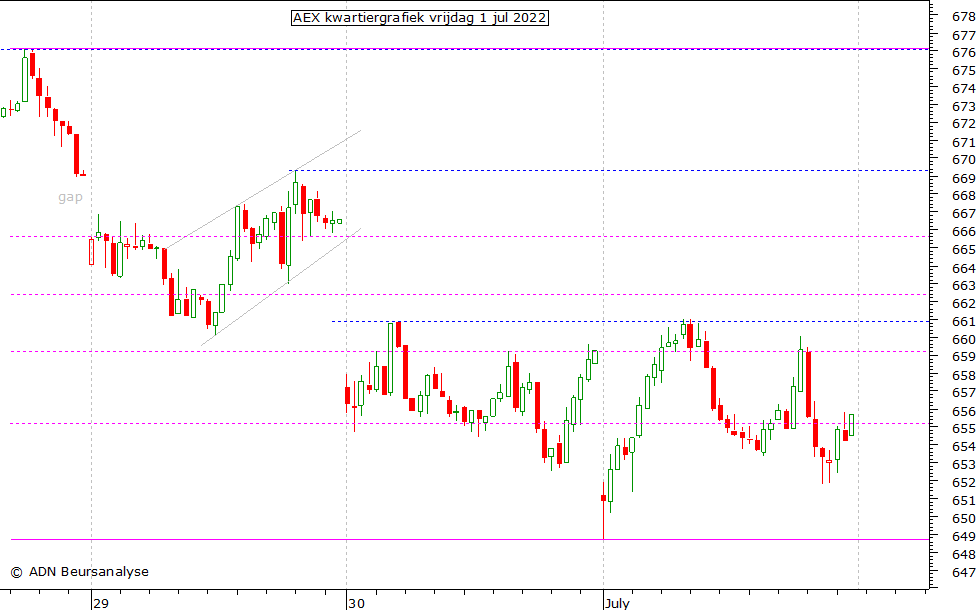Image resolution: width=980 pixels, height=610 pixels.
Task: Click the 676 price level on the axis
Action: coord(963,52)
